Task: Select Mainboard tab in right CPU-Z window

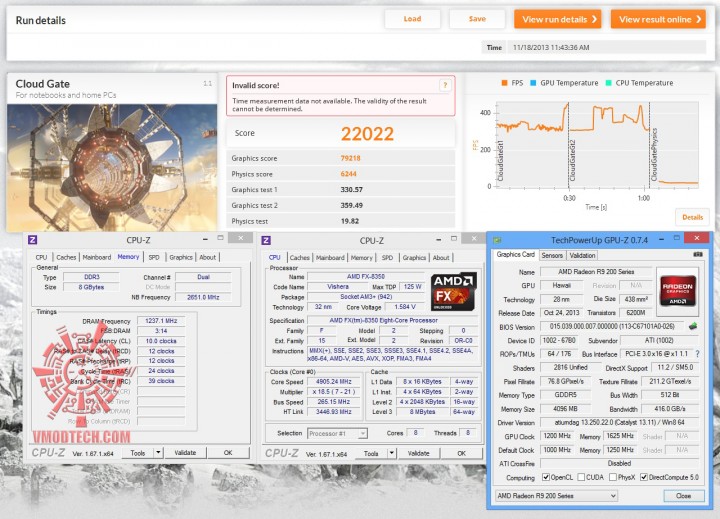Action: [330, 258]
